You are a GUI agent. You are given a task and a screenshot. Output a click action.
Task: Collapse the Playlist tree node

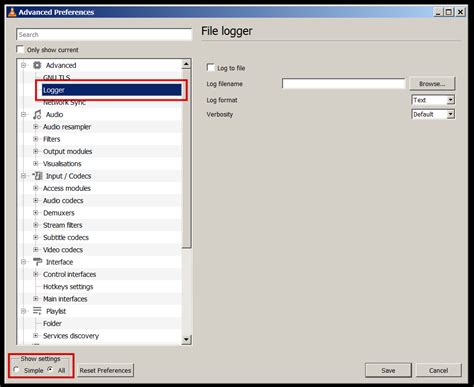click(23, 311)
